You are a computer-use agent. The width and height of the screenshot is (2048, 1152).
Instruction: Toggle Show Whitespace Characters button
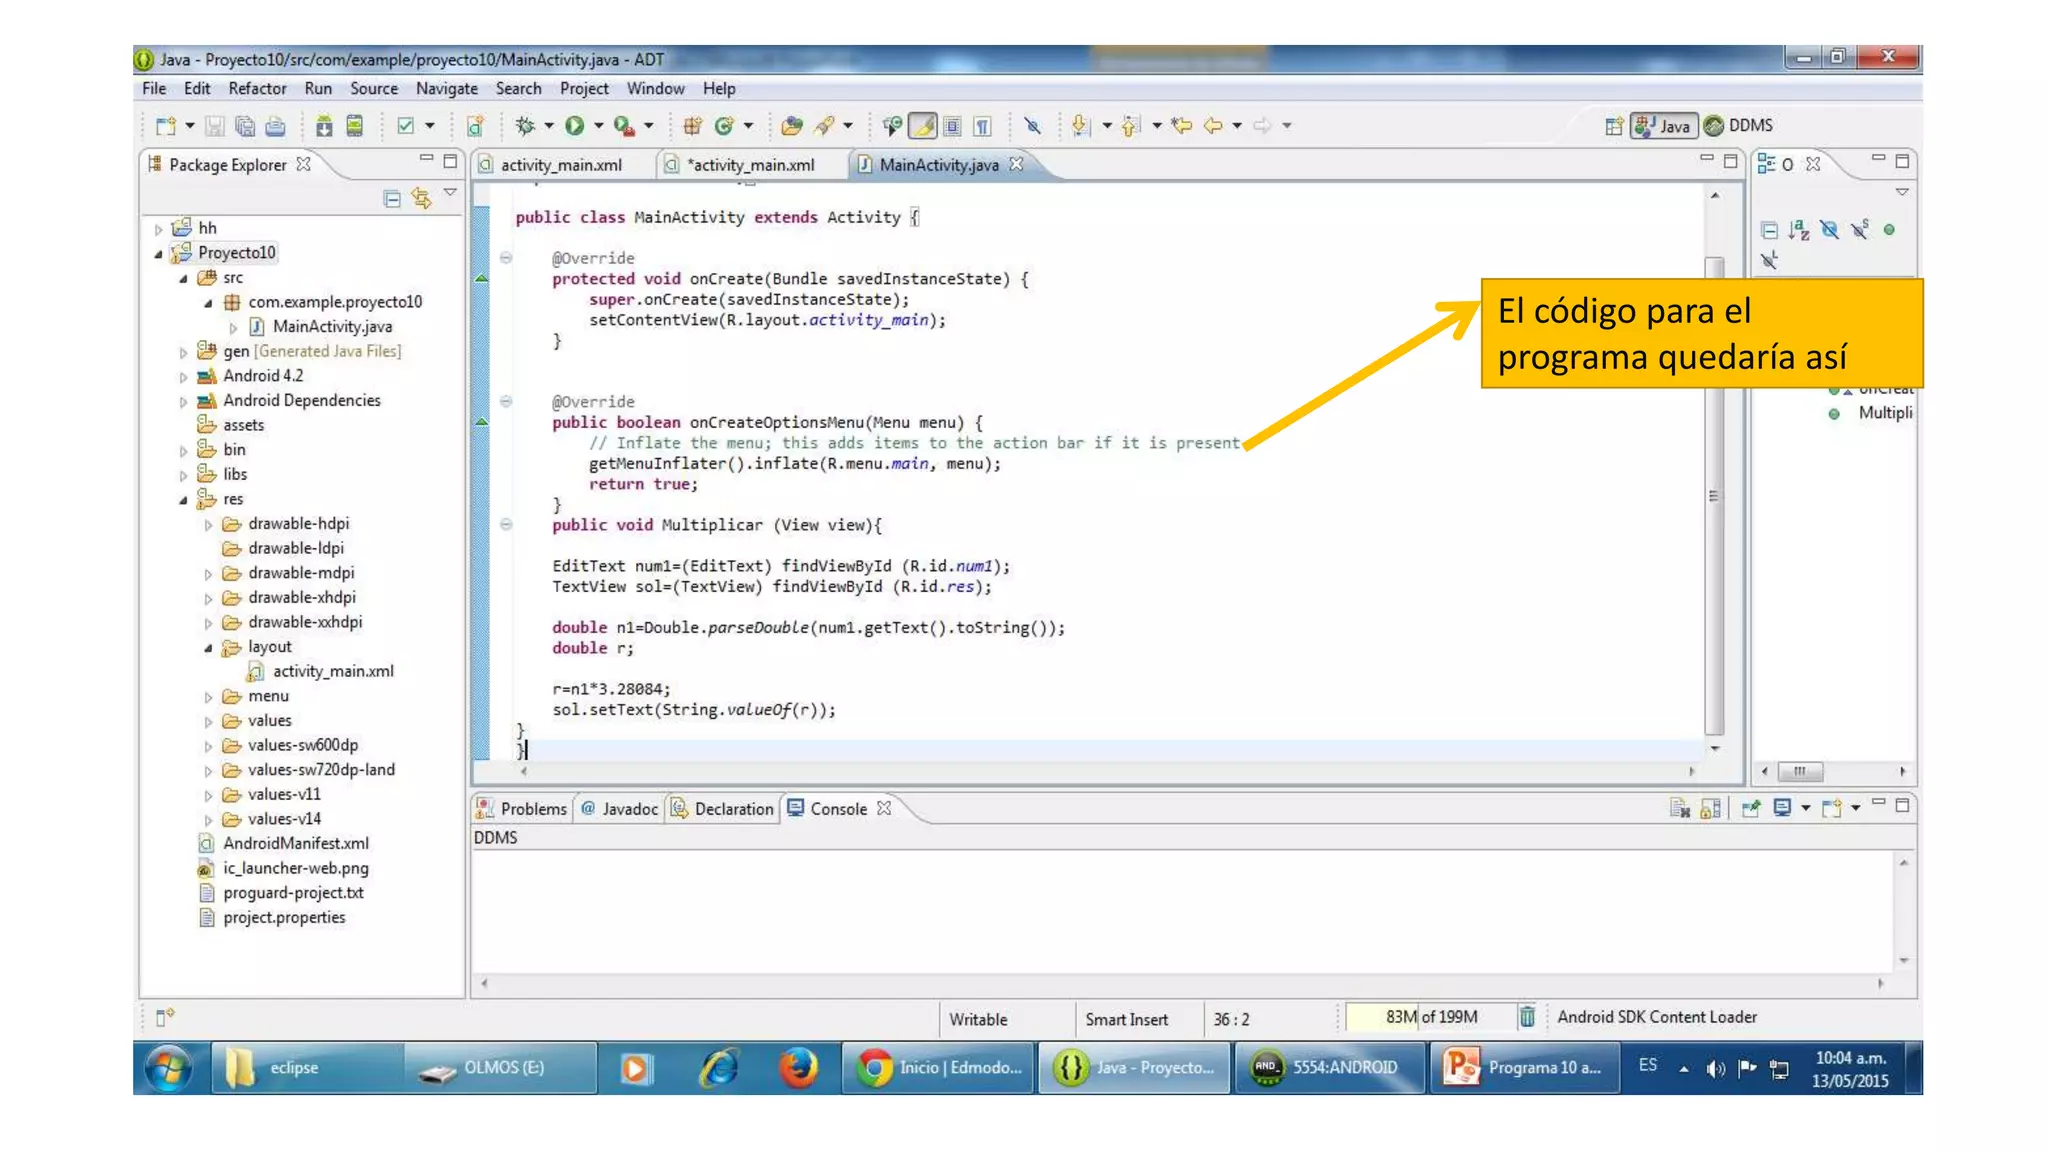pyautogui.click(x=983, y=125)
